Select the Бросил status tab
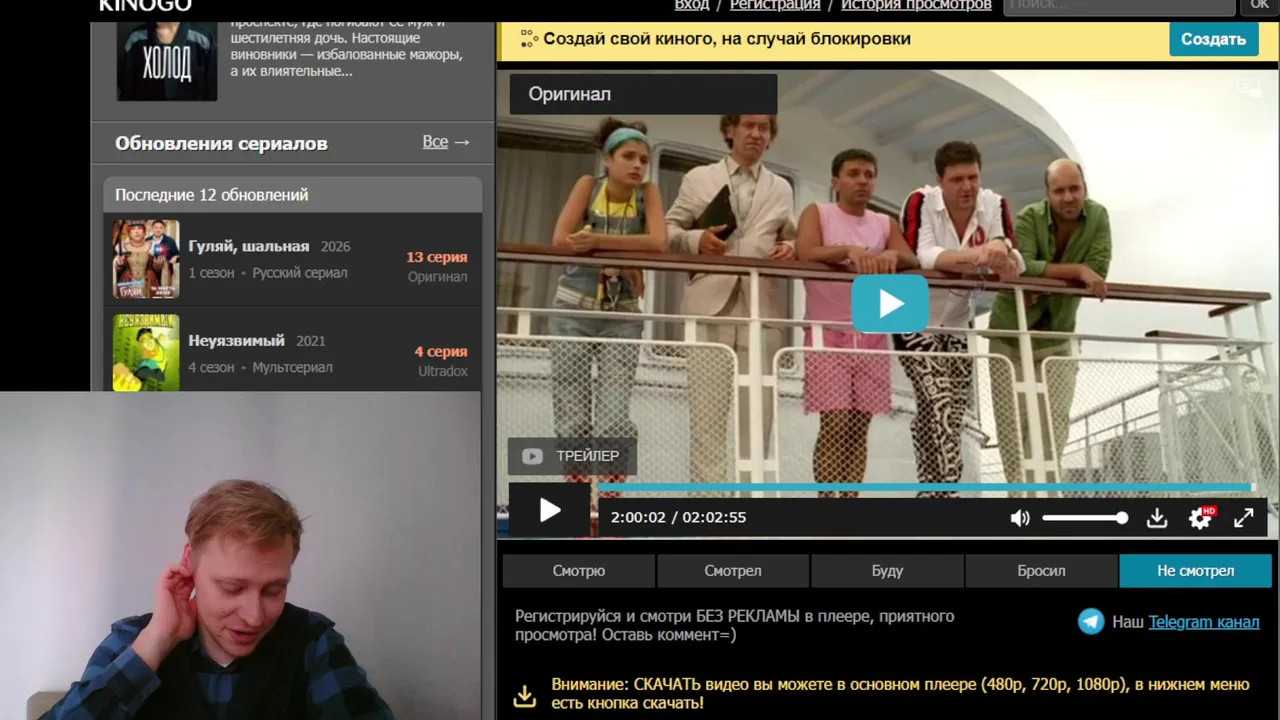Viewport: 1280px width, 720px height. click(x=1041, y=571)
